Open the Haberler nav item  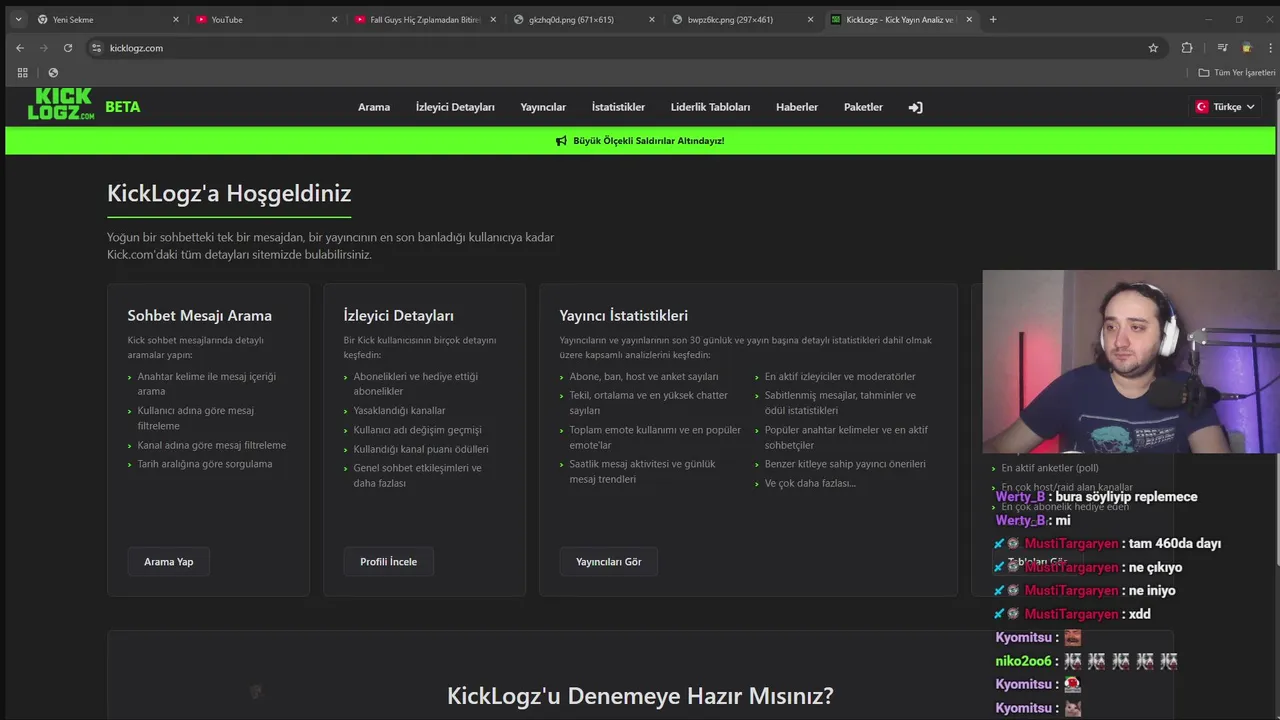click(797, 107)
